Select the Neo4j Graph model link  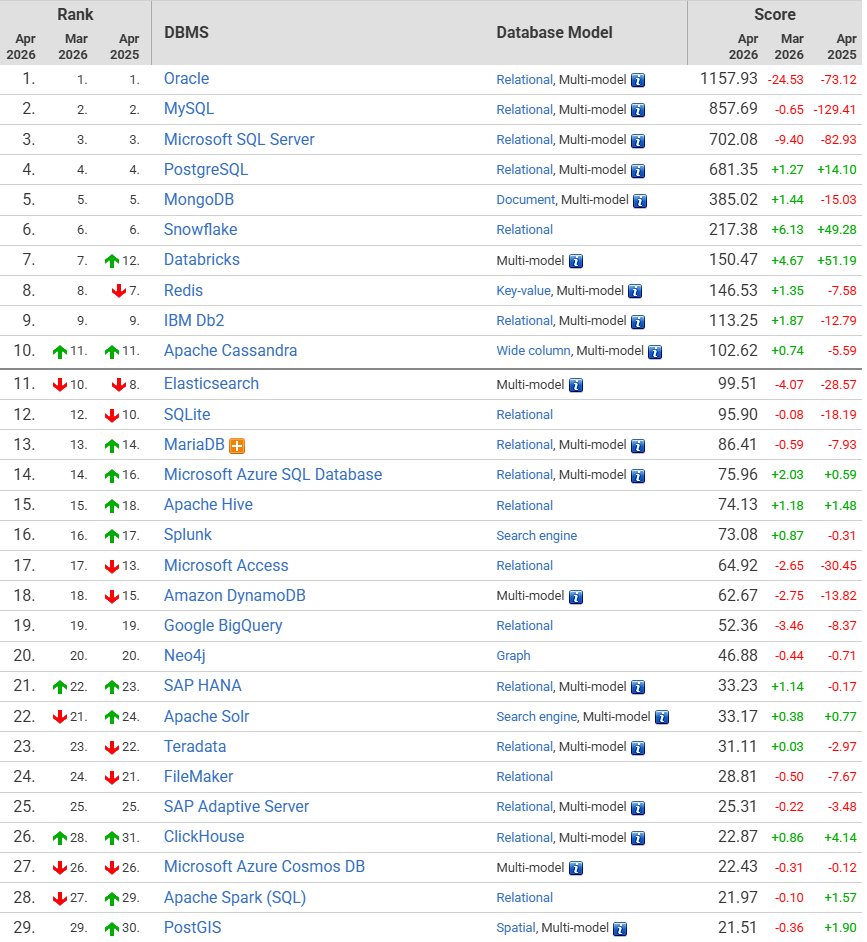click(513, 656)
